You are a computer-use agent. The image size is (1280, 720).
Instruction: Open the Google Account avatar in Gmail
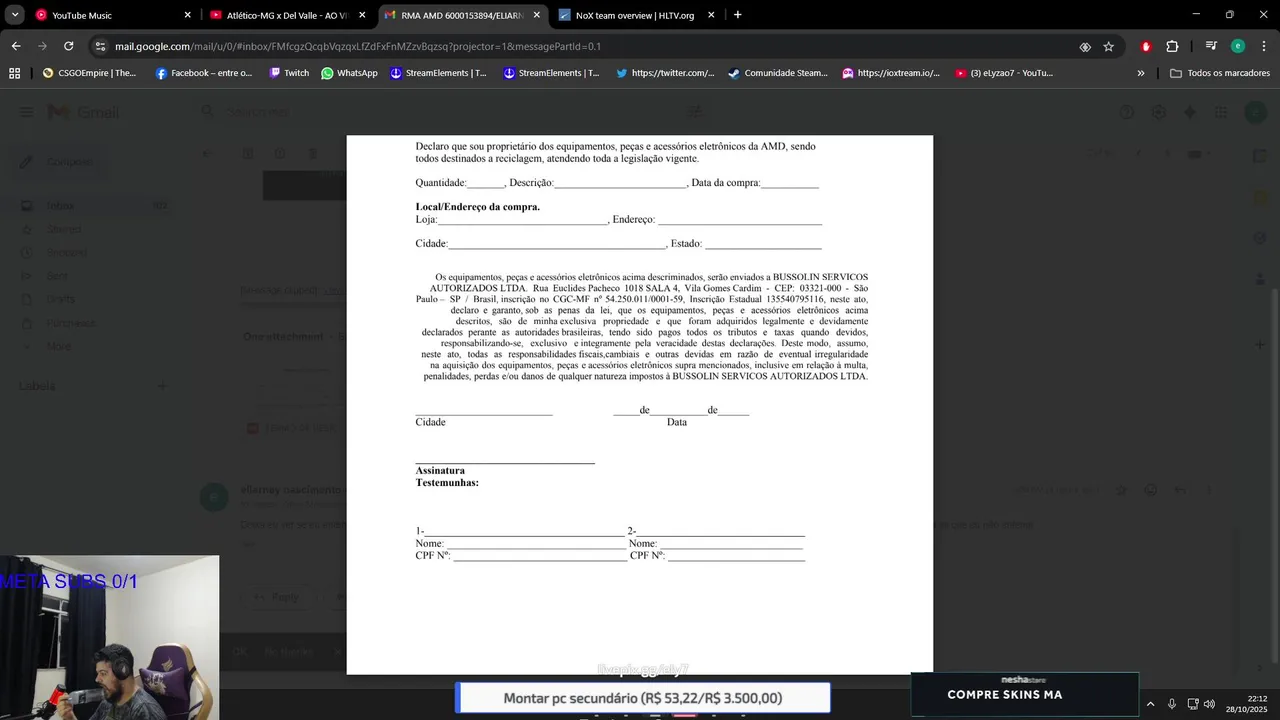(x=1255, y=112)
